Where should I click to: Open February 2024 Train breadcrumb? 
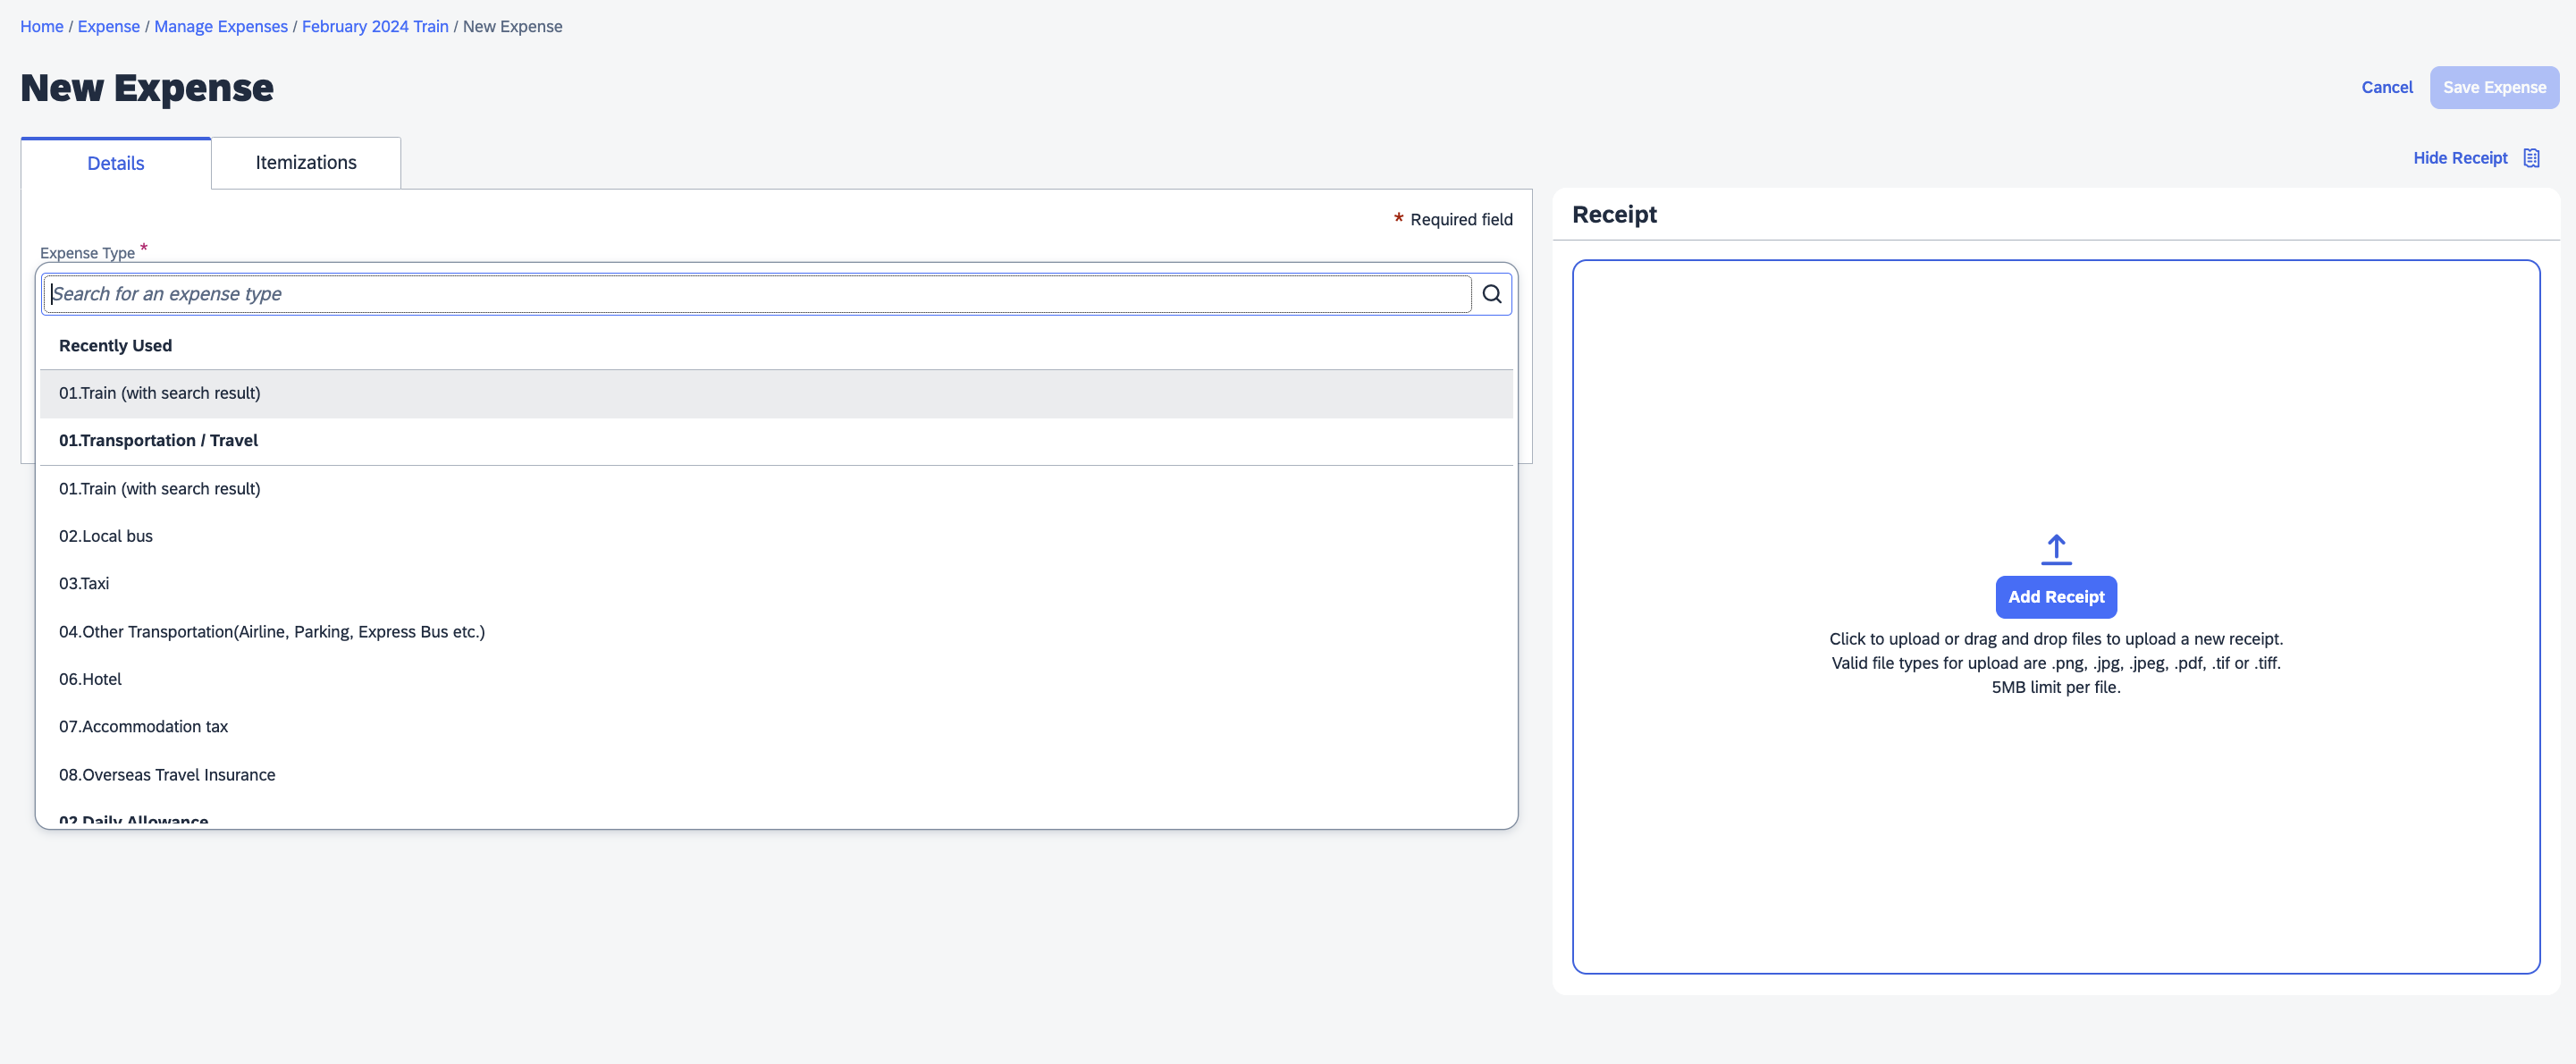pyautogui.click(x=375, y=27)
